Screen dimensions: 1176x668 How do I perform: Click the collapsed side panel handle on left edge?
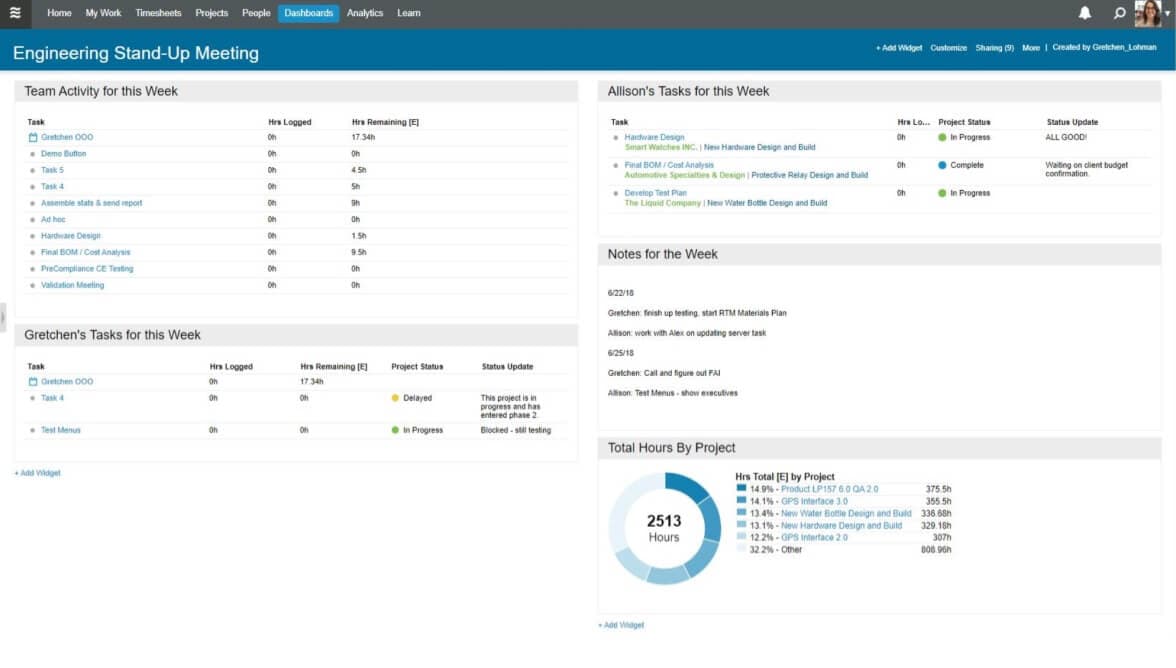tap(3, 317)
